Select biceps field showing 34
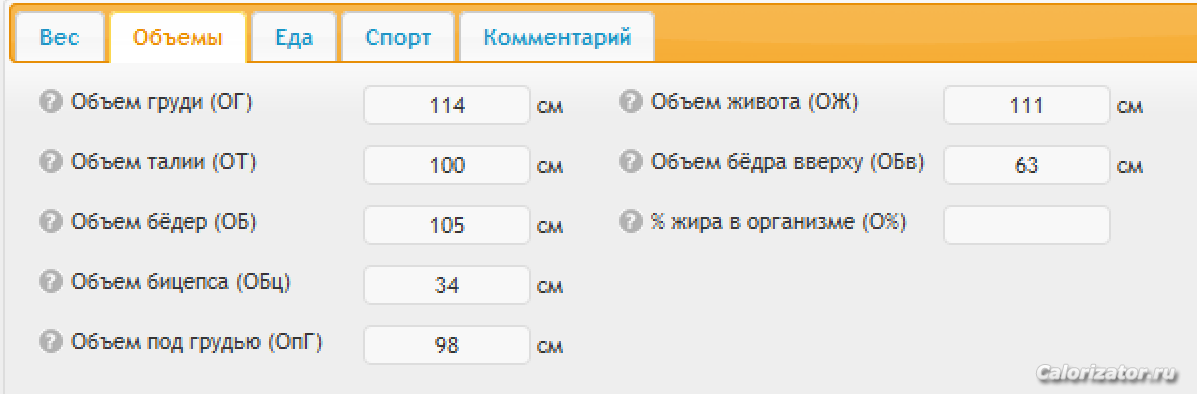Image resolution: width=1199 pixels, height=394 pixels. point(447,285)
